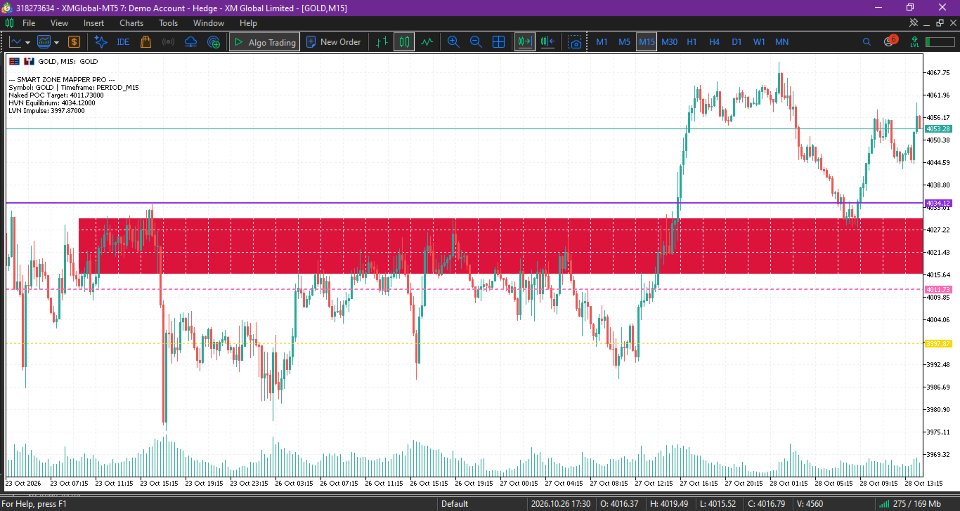
Task: Open the File menu
Action: tap(29, 23)
